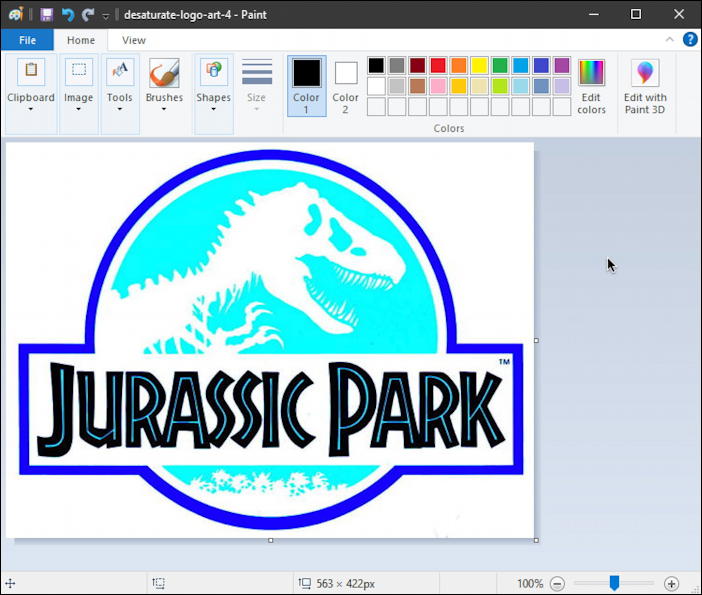The image size is (702, 595).
Task: Maximize the Paint window
Action: (636, 14)
